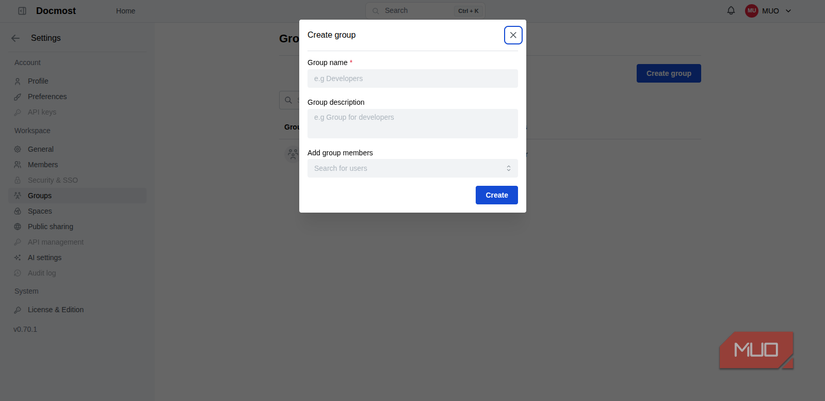Open the Add group members dropdown

pyautogui.click(x=412, y=168)
